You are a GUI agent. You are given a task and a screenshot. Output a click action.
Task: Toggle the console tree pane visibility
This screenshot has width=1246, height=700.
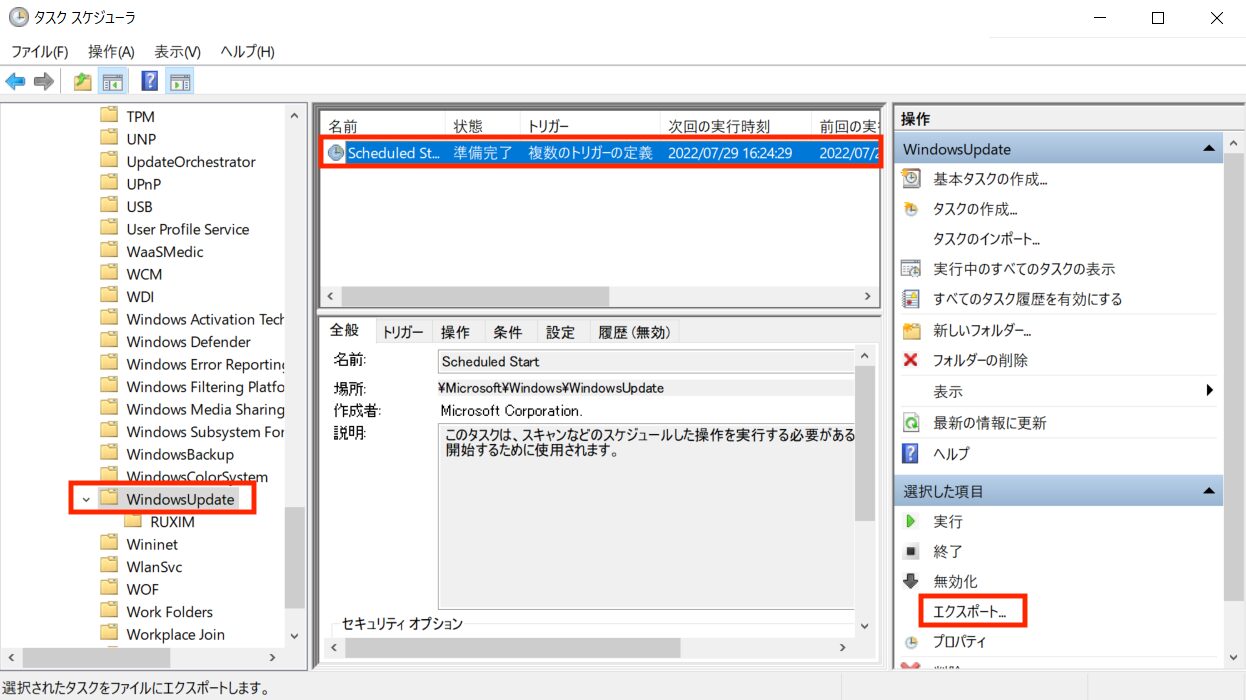[x=113, y=80]
